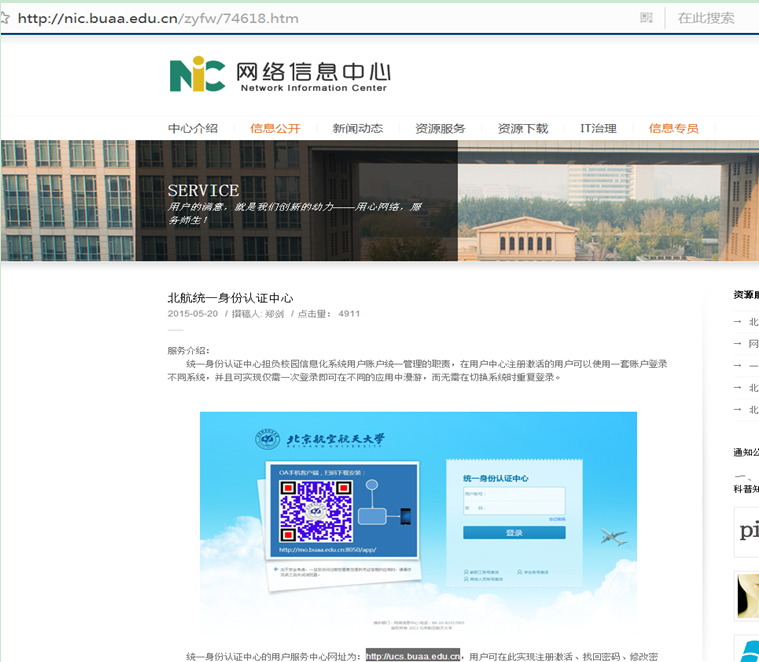Open the 中心介绍 navigation menu
759x662 pixels.
click(x=192, y=128)
